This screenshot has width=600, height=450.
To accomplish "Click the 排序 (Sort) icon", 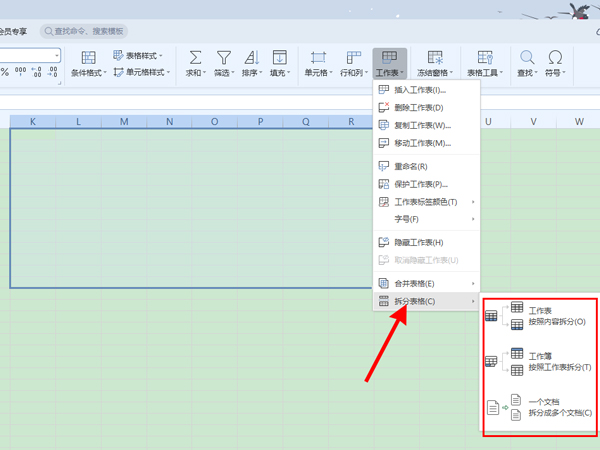I will (251, 58).
